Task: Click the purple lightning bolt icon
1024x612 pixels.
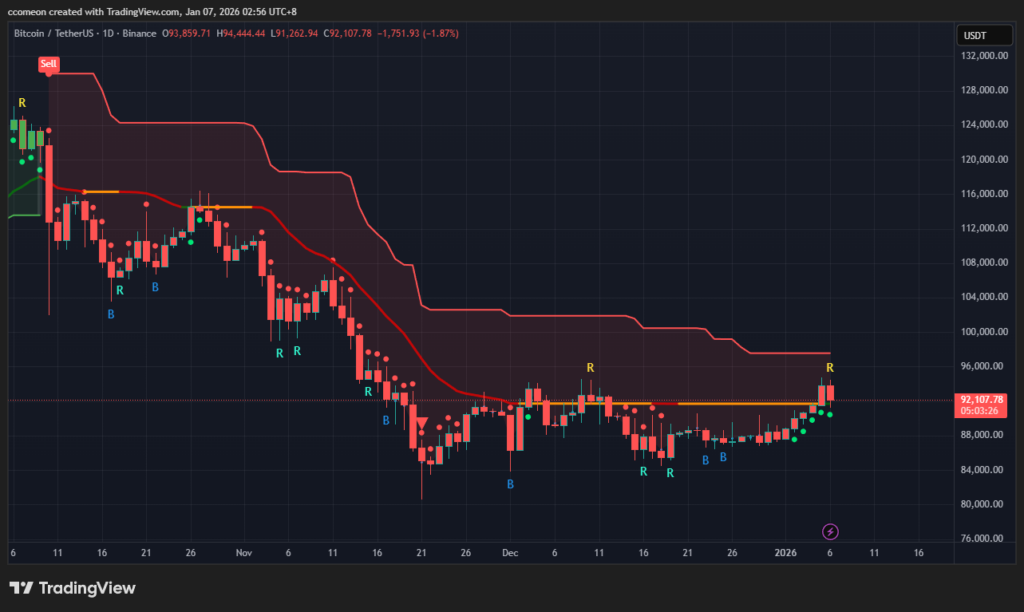Action: (x=829, y=531)
